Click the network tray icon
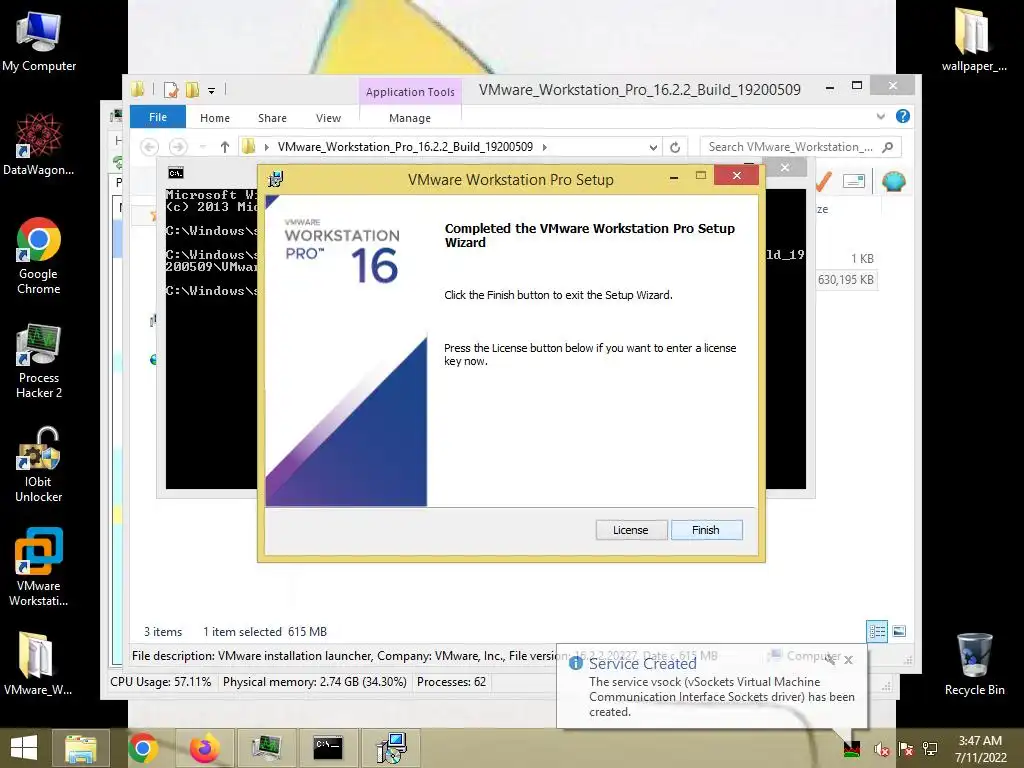1024x768 pixels. coord(930,749)
